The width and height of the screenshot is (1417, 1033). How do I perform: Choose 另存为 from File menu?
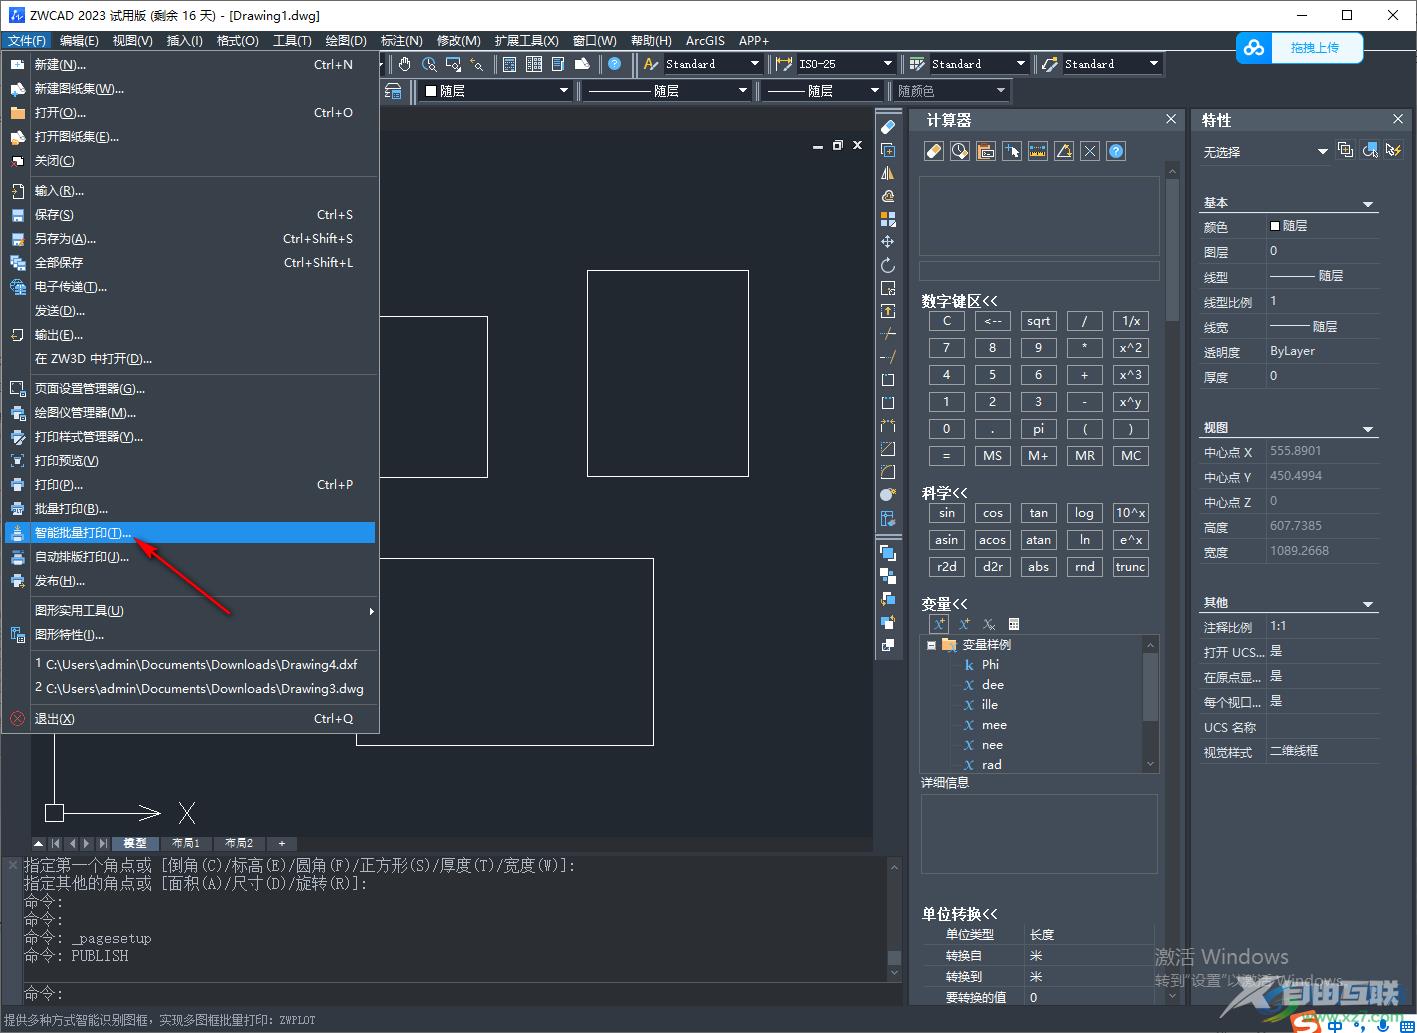tap(190, 239)
